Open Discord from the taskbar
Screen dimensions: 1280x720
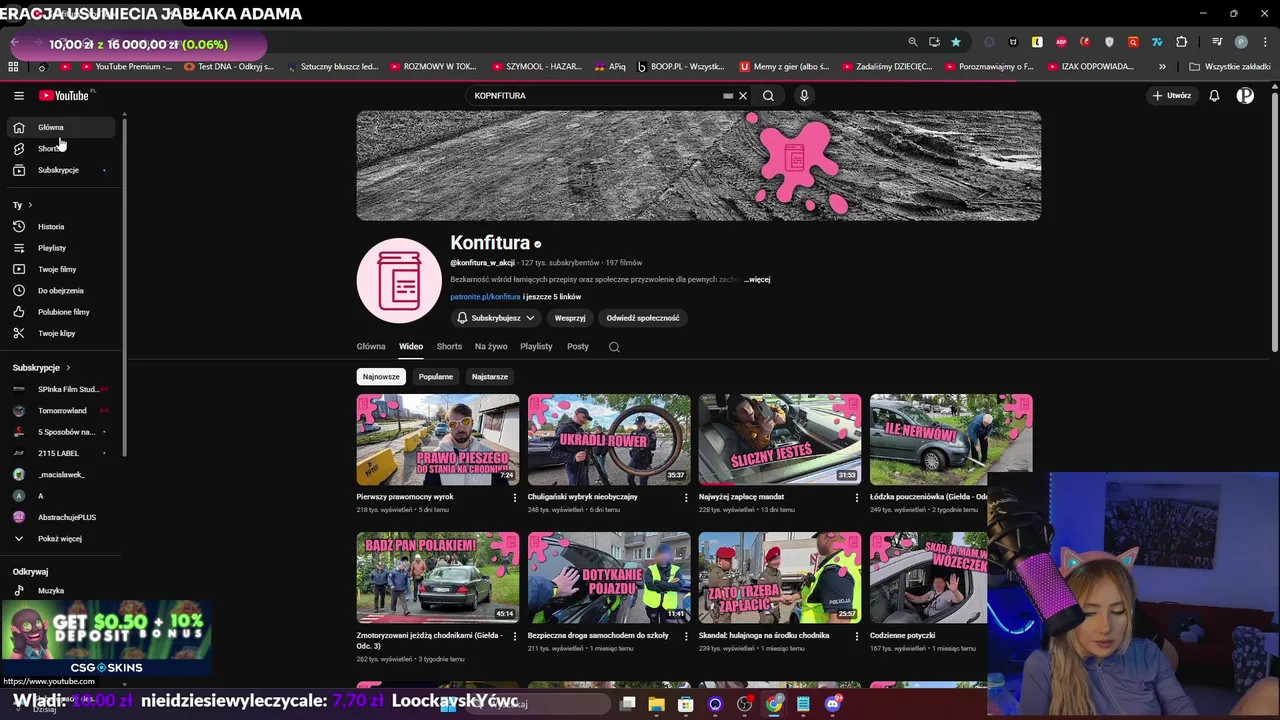(x=833, y=704)
